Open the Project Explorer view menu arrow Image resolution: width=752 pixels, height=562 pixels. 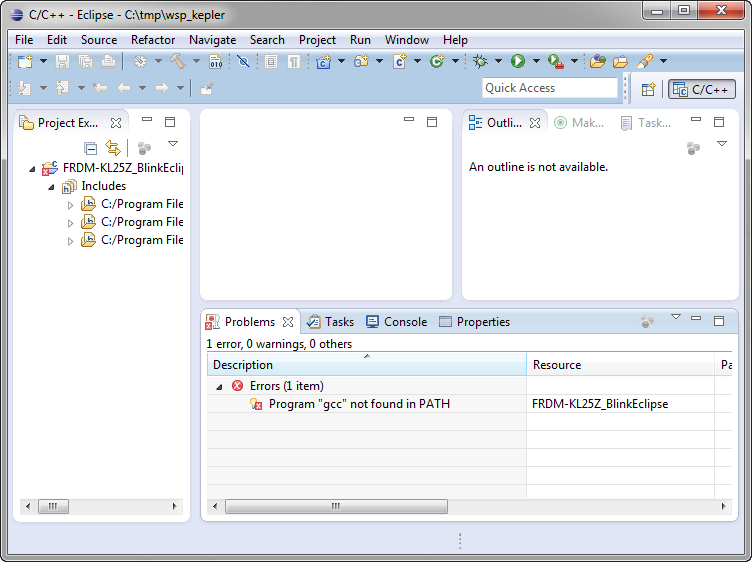tap(172, 145)
